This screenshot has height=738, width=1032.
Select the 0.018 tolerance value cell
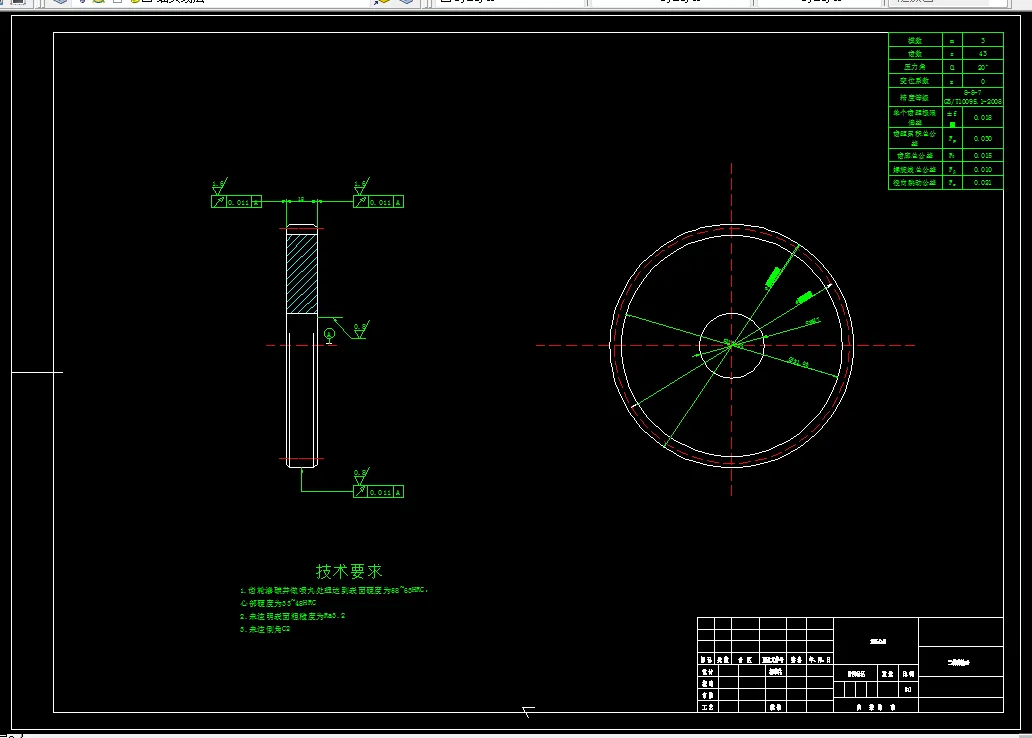983,117
